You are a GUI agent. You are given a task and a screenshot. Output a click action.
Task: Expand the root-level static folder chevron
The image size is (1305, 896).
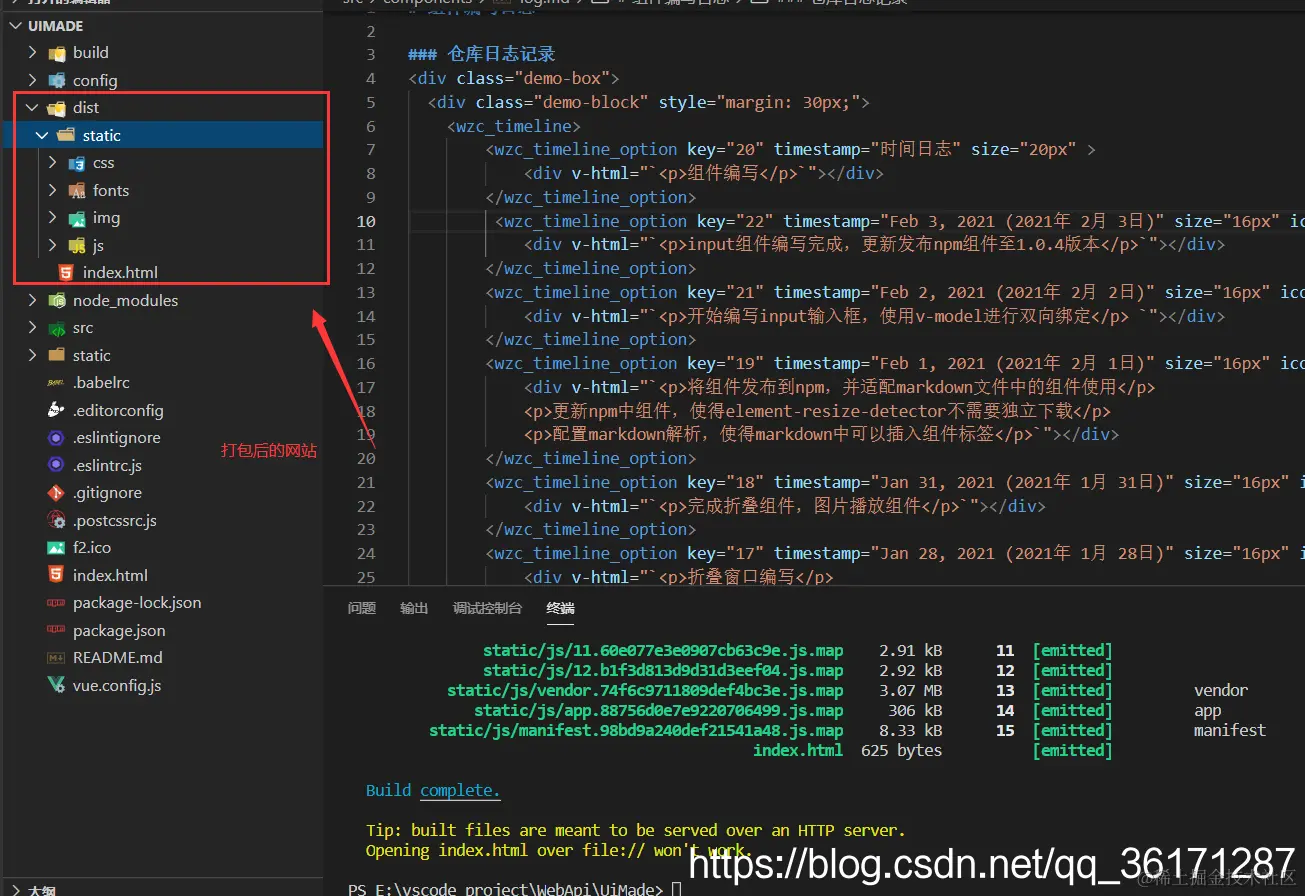point(33,356)
